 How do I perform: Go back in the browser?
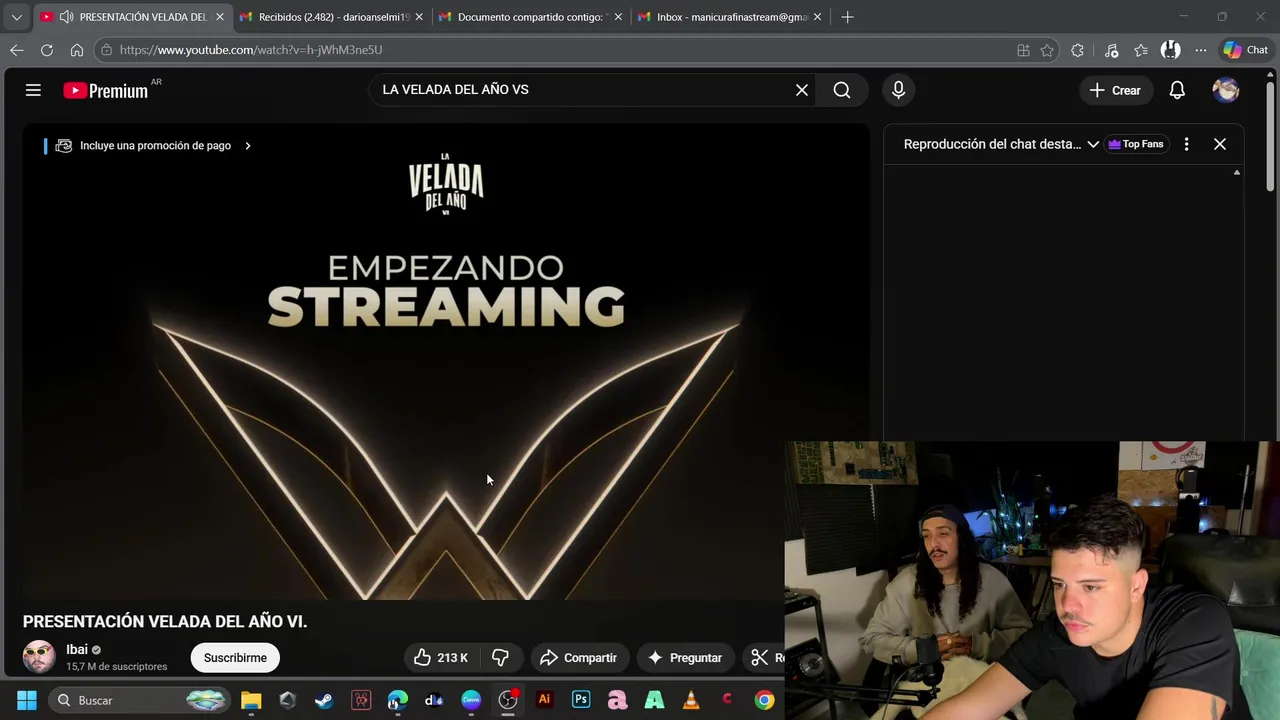tap(17, 50)
